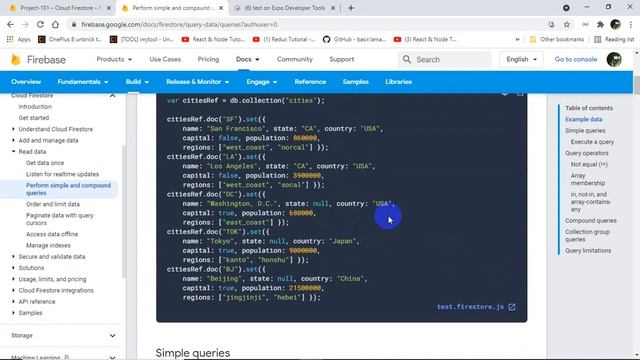Click the browser home icon
640x360 pixels.
tap(55, 24)
